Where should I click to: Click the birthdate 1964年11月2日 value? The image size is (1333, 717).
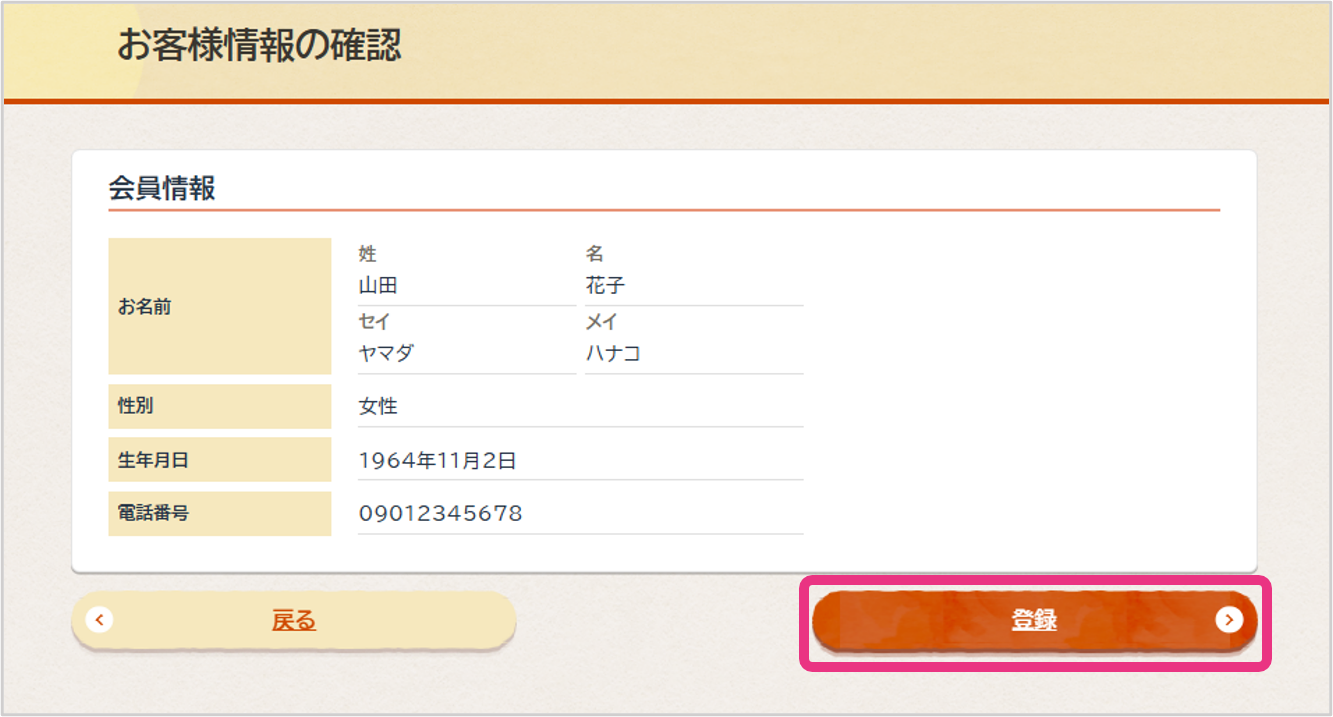point(438,461)
